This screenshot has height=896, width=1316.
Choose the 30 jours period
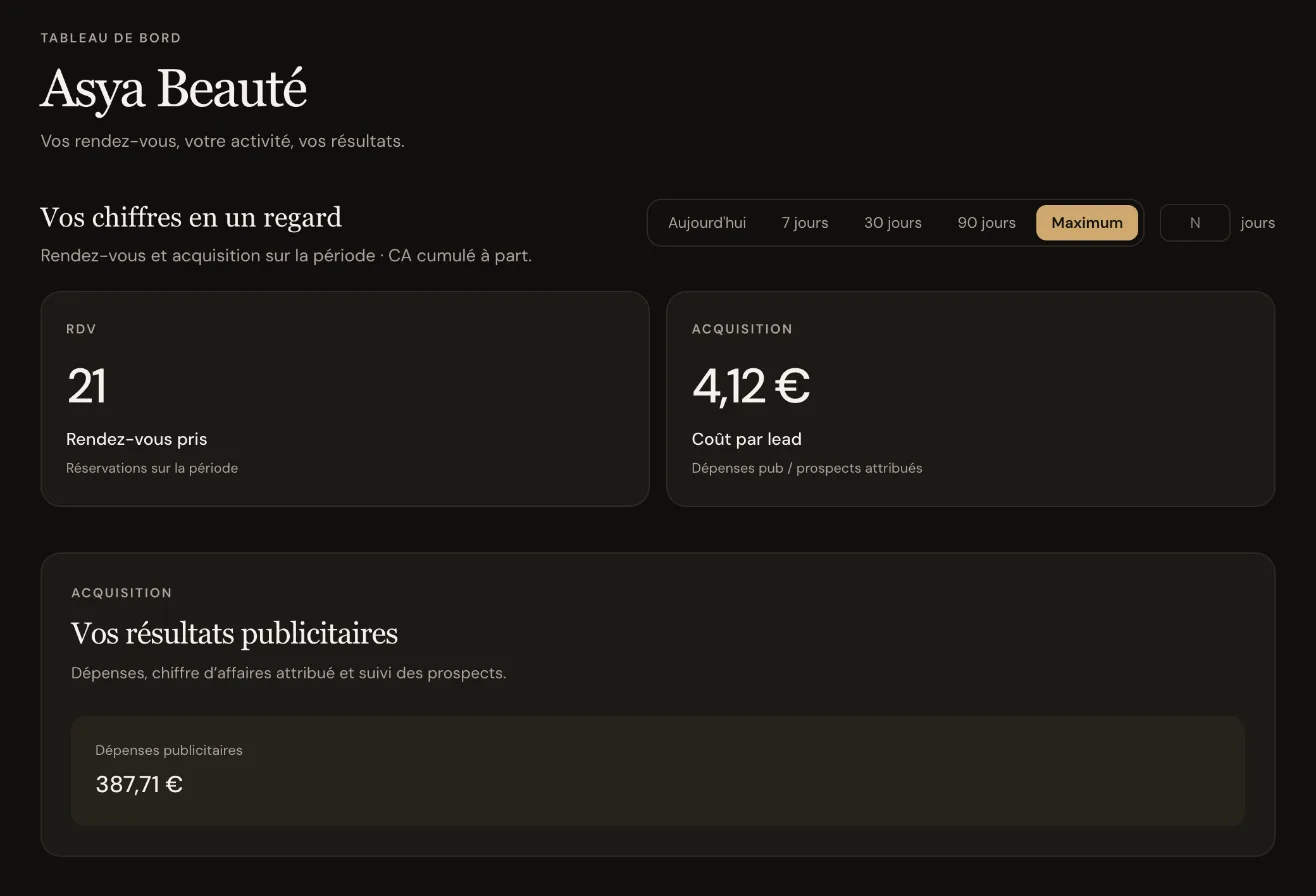point(893,223)
